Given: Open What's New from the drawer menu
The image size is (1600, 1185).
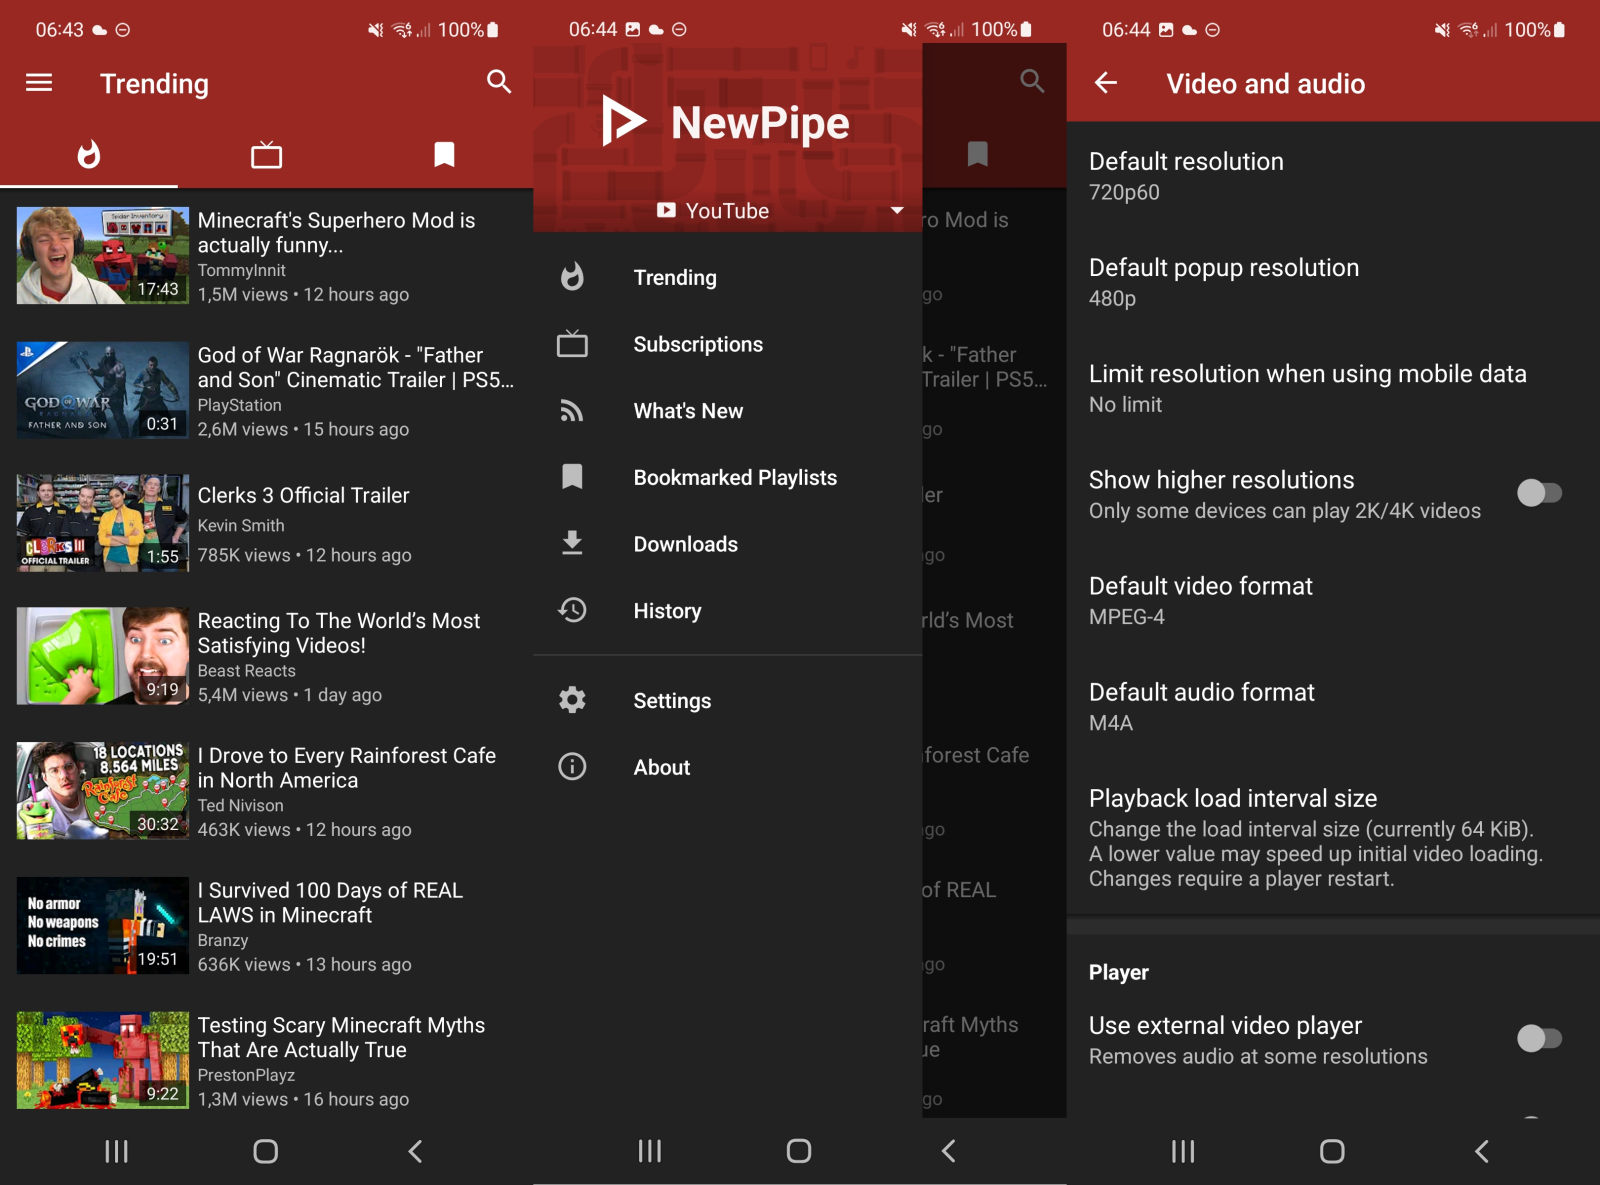Looking at the screenshot, I should click(x=727, y=411).
